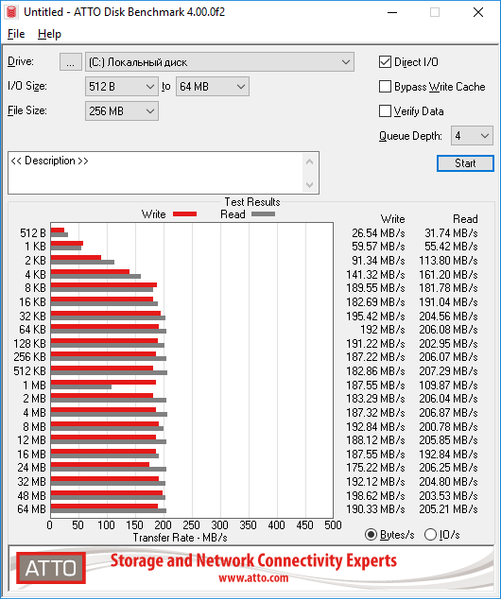This screenshot has height=599, width=501.
Task: Click the Description scrollbar up arrow
Action: (x=310, y=162)
